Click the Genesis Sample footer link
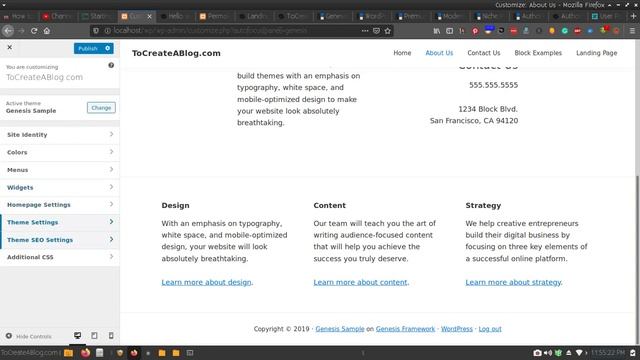Image resolution: width=640 pixels, height=360 pixels. pos(340,329)
